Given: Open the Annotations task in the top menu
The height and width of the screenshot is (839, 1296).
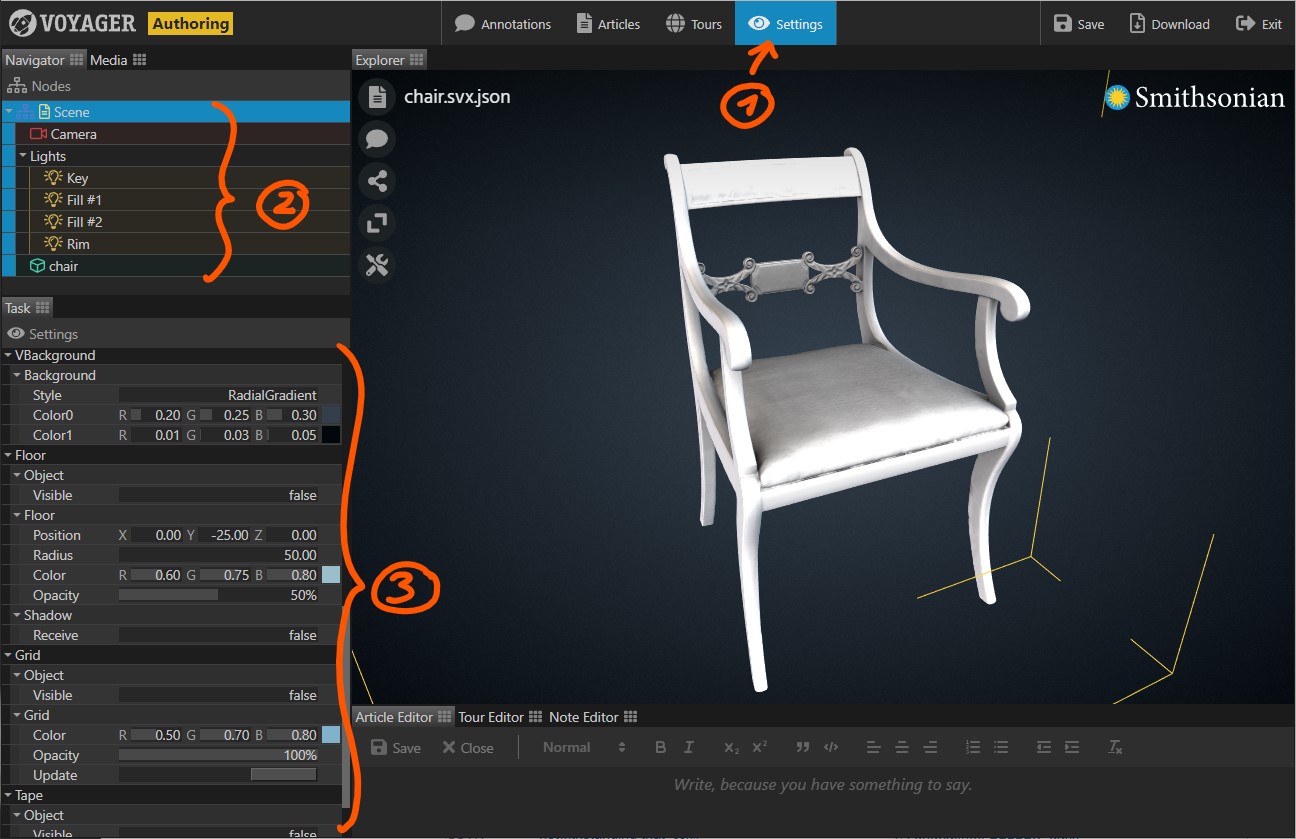Looking at the screenshot, I should pyautogui.click(x=503, y=24).
